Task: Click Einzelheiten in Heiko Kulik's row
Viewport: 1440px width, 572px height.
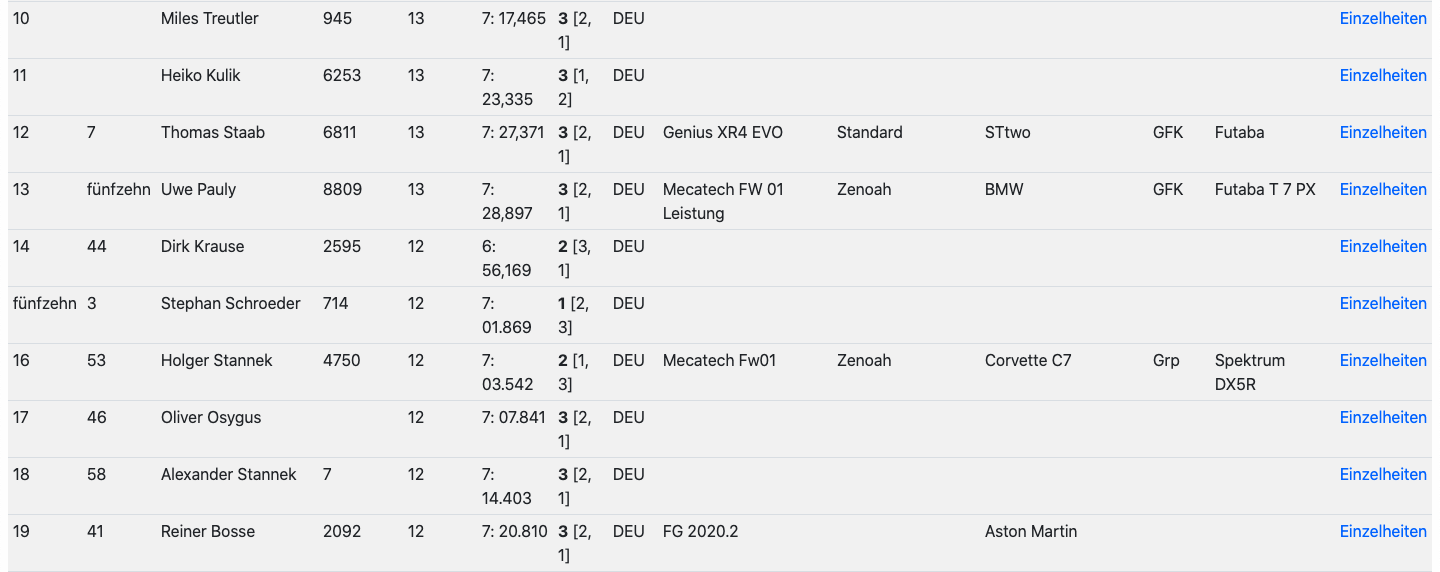Action: point(1383,75)
